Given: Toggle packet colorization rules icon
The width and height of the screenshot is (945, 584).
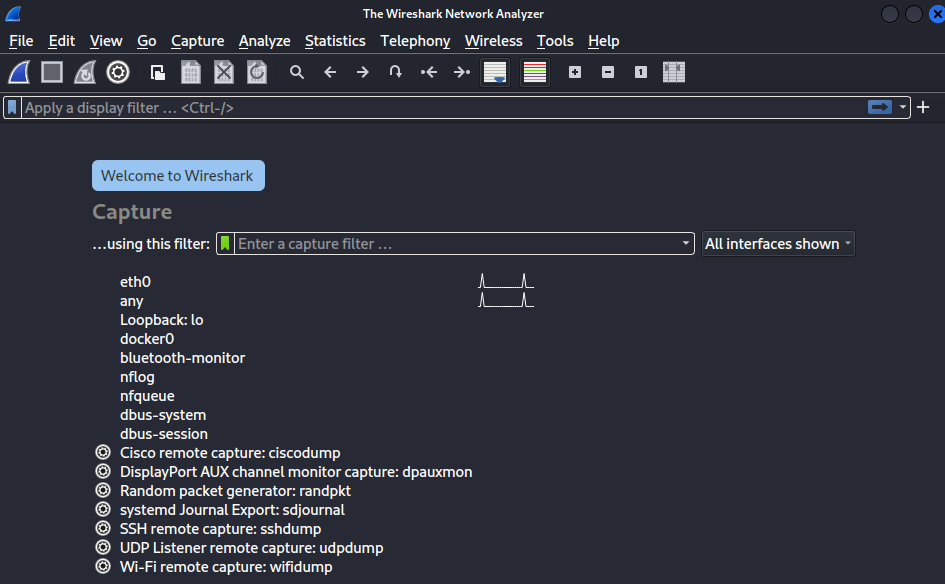Looking at the screenshot, I should pos(535,72).
